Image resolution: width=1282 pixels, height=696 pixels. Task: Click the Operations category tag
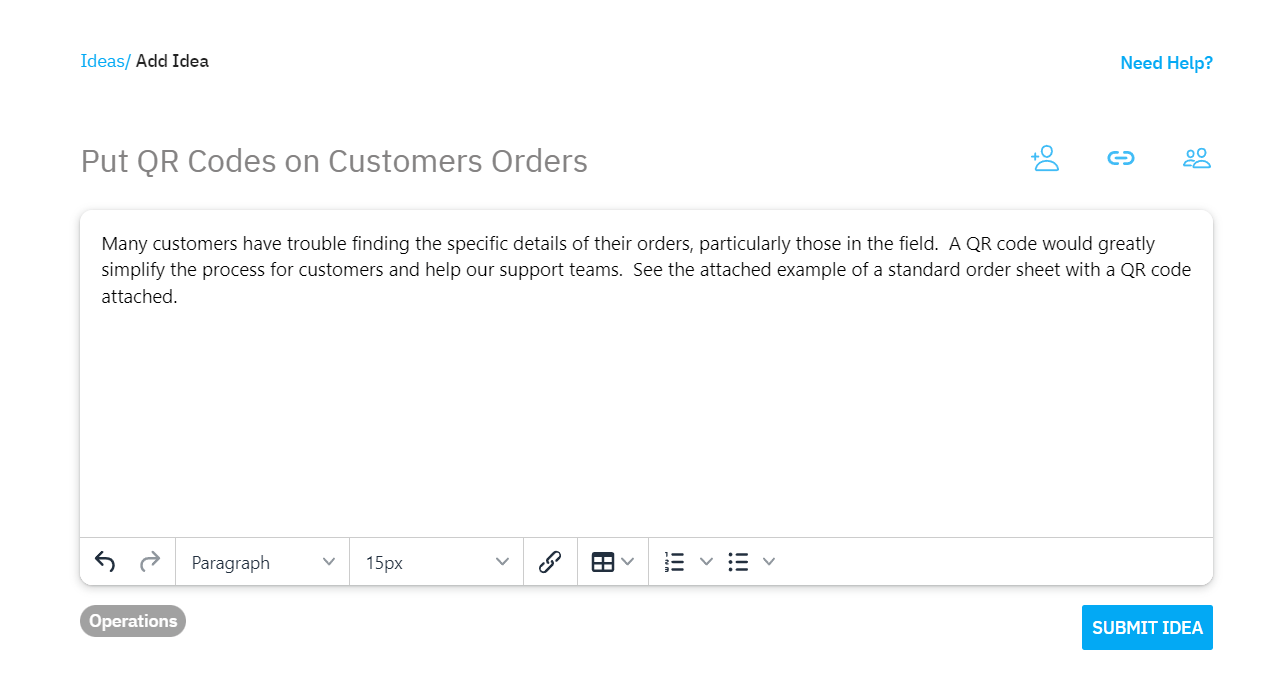pyautogui.click(x=133, y=621)
